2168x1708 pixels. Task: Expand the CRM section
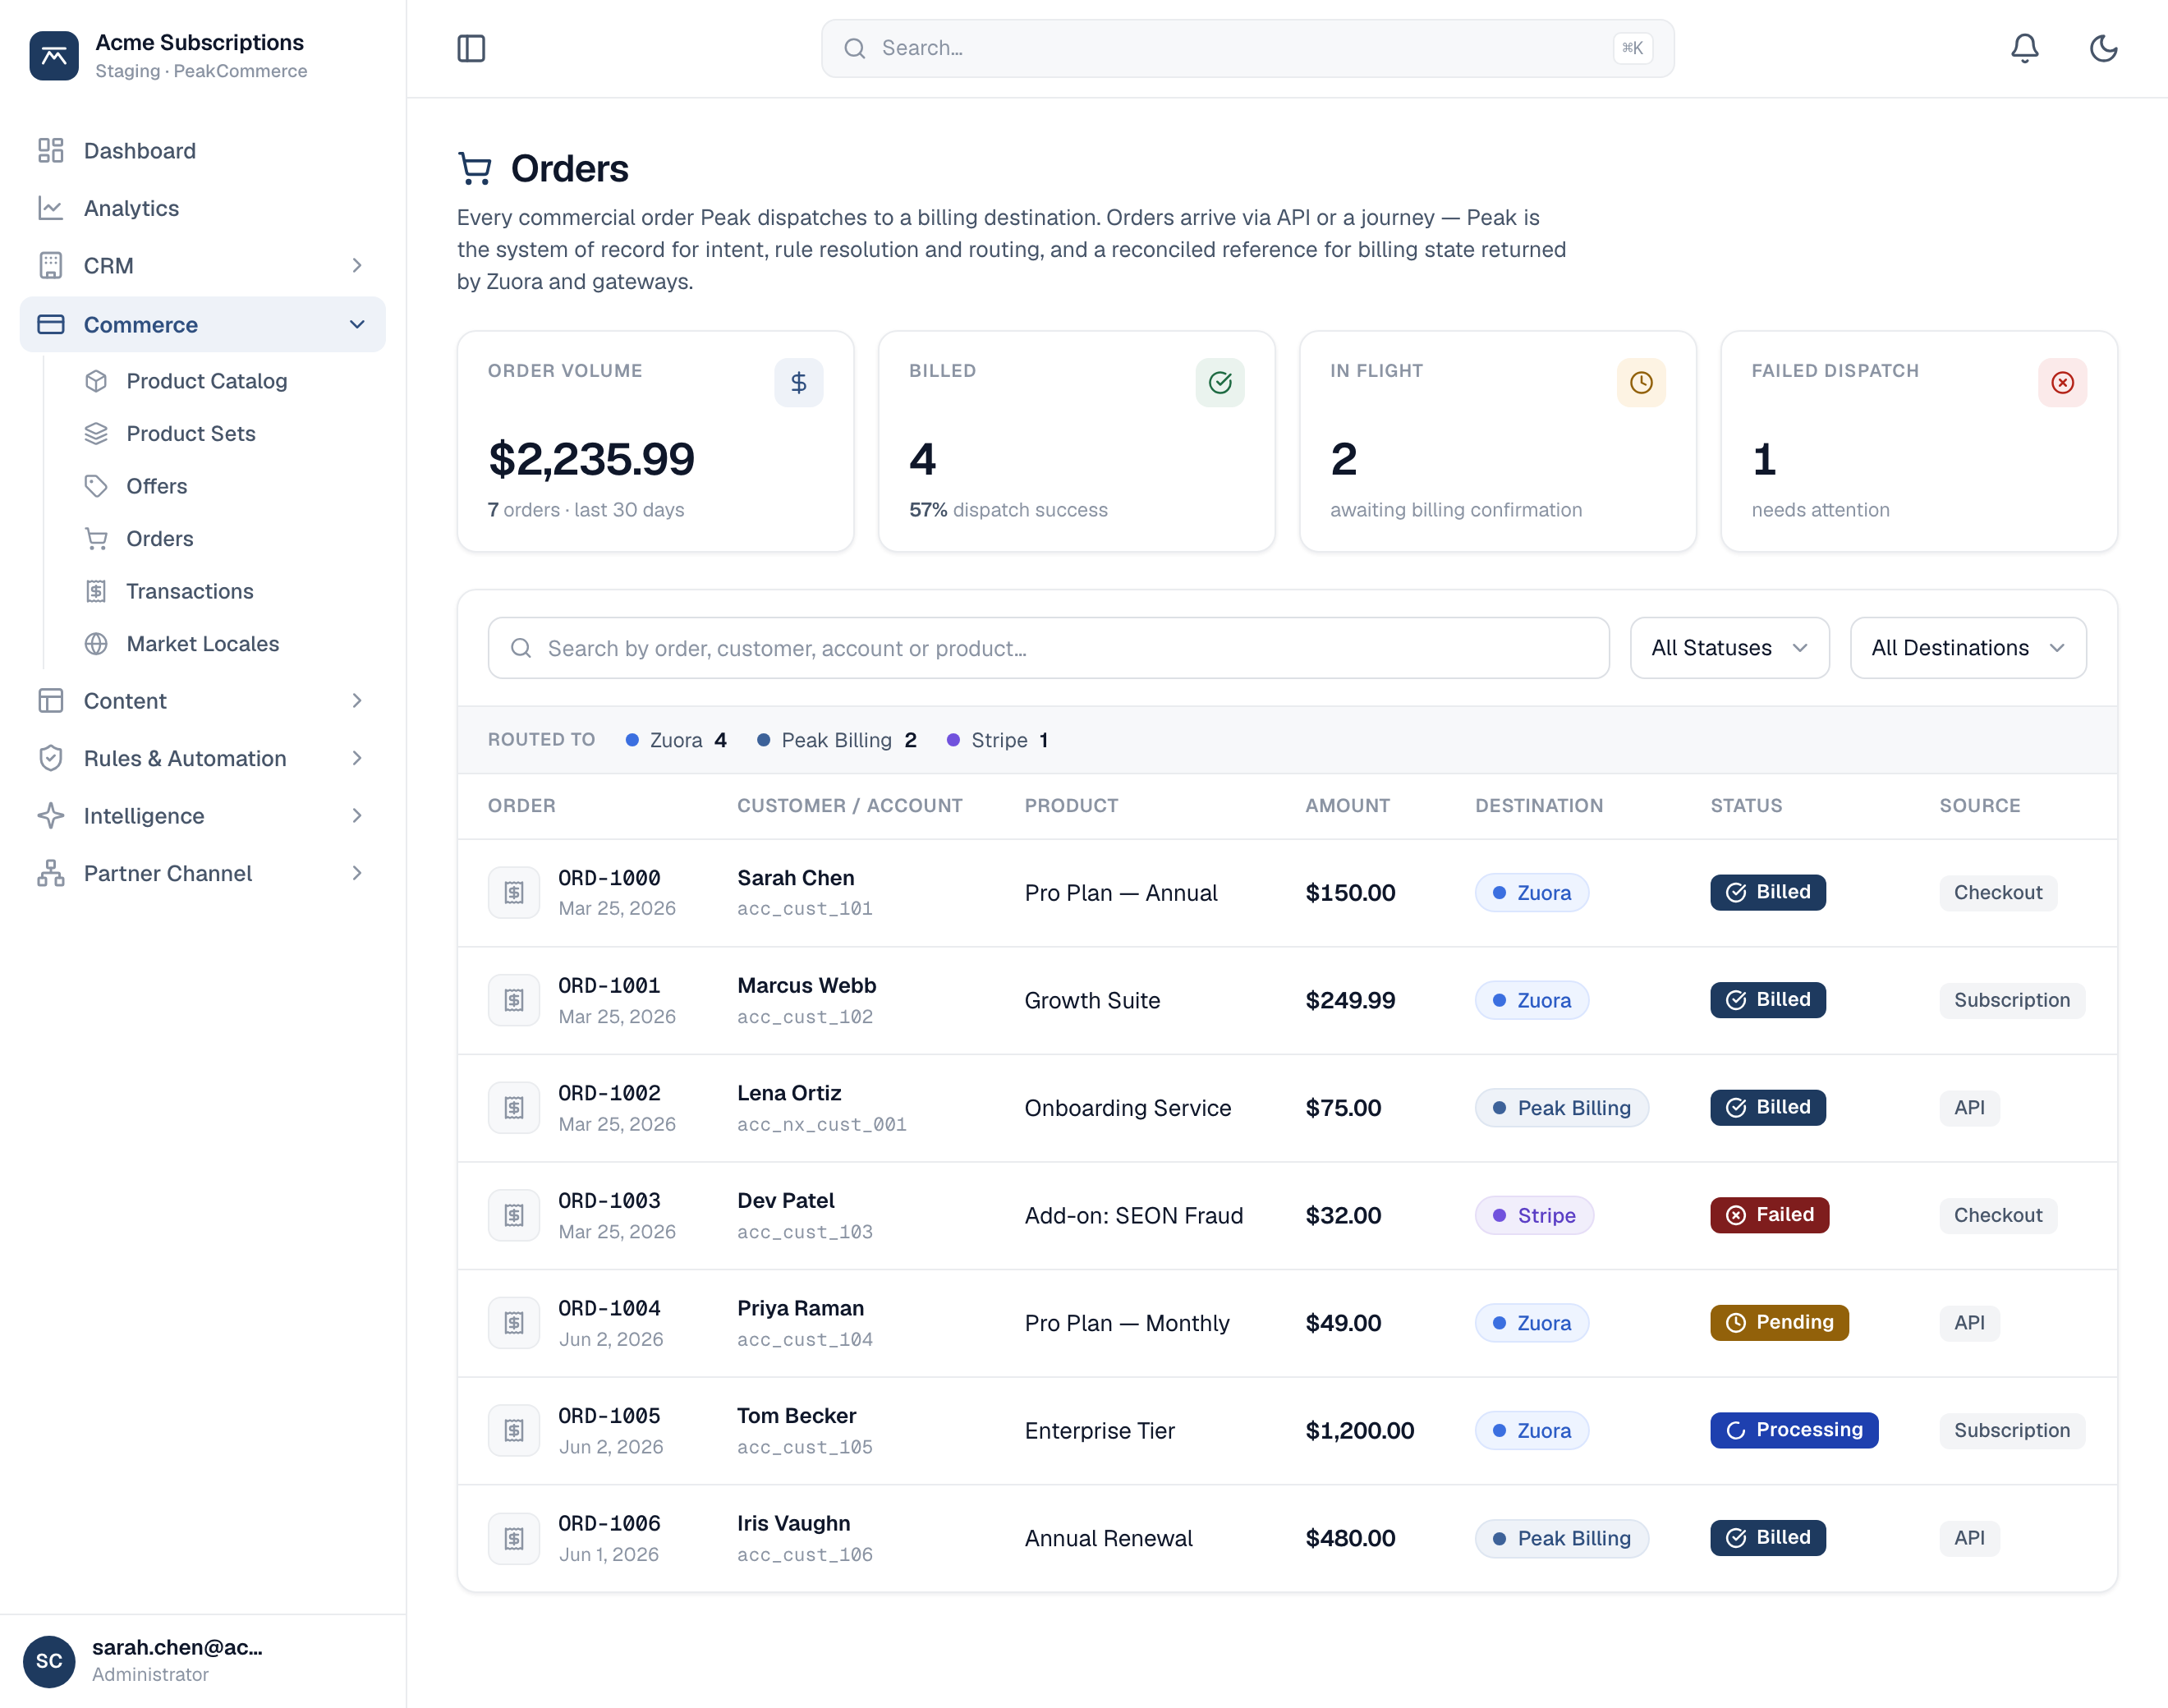point(202,266)
